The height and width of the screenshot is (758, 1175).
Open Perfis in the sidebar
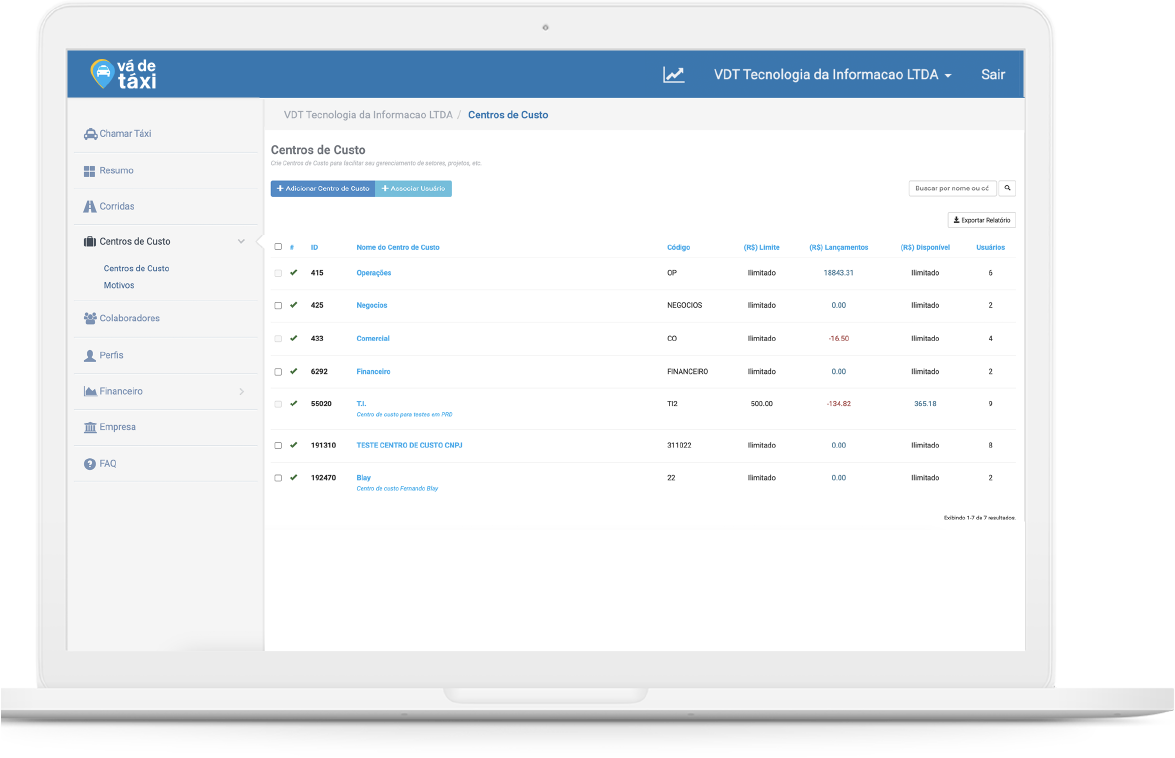(x=111, y=356)
